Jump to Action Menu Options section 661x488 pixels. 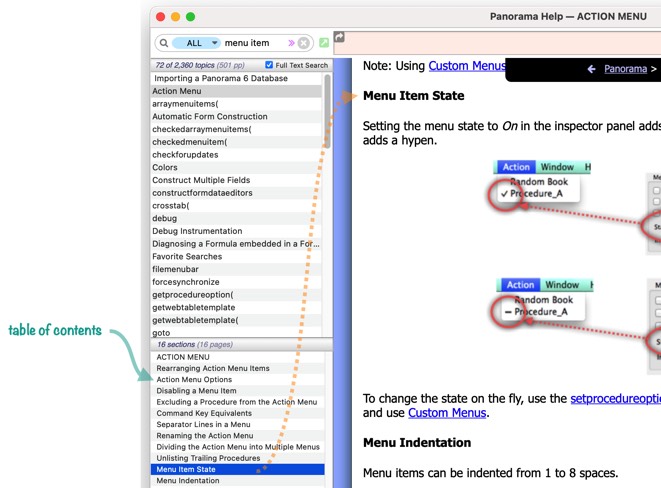238,379
